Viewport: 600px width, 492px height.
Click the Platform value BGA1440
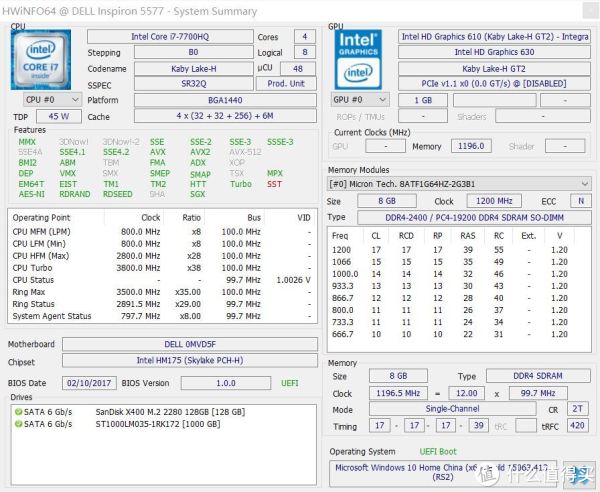225,100
